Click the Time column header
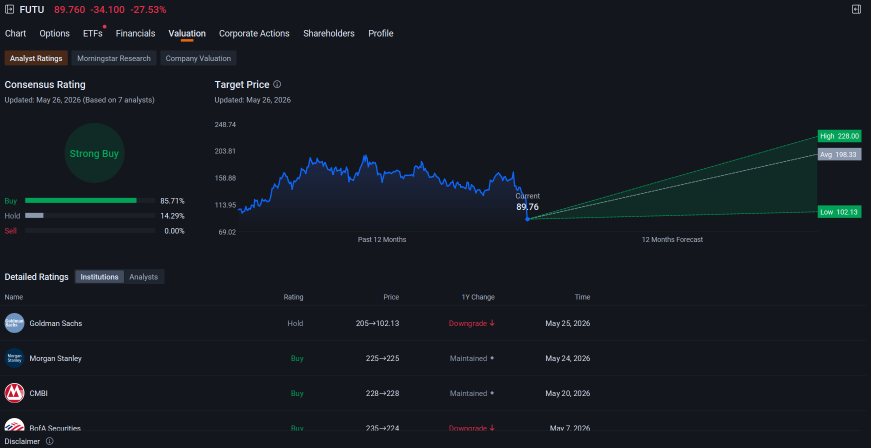Screen dimensions: 871x448 click(x=582, y=297)
